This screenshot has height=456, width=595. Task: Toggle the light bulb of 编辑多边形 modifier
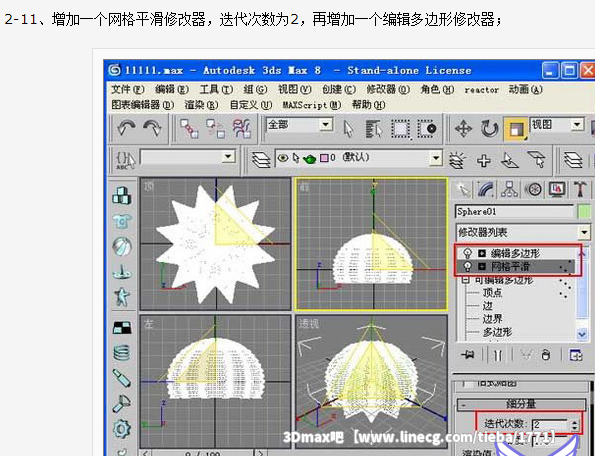[x=468, y=253]
